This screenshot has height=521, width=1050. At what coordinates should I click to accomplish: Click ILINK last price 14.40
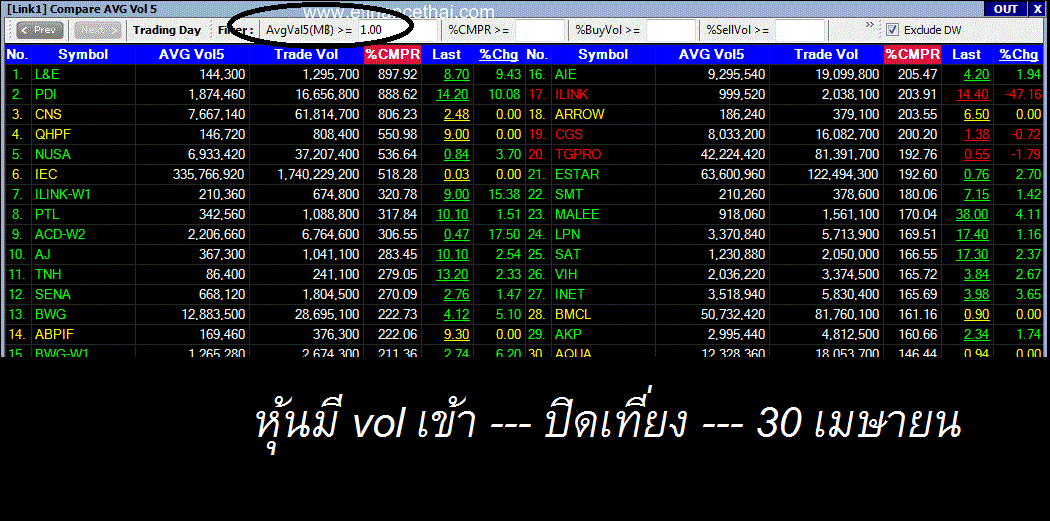[x=972, y=94]
